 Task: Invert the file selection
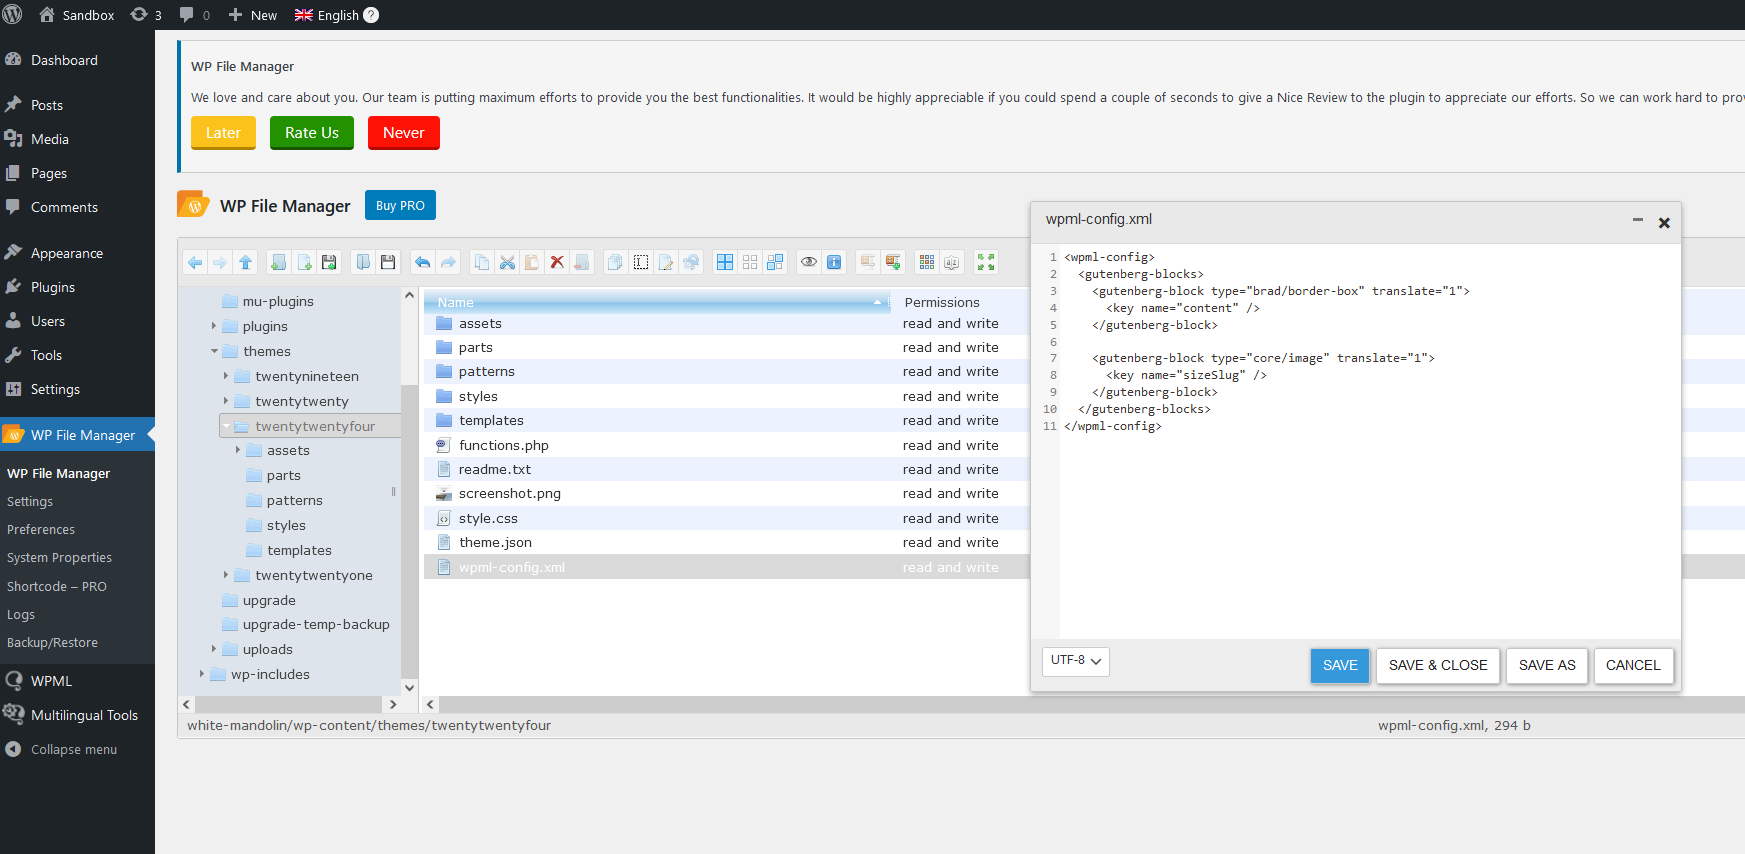775,262
